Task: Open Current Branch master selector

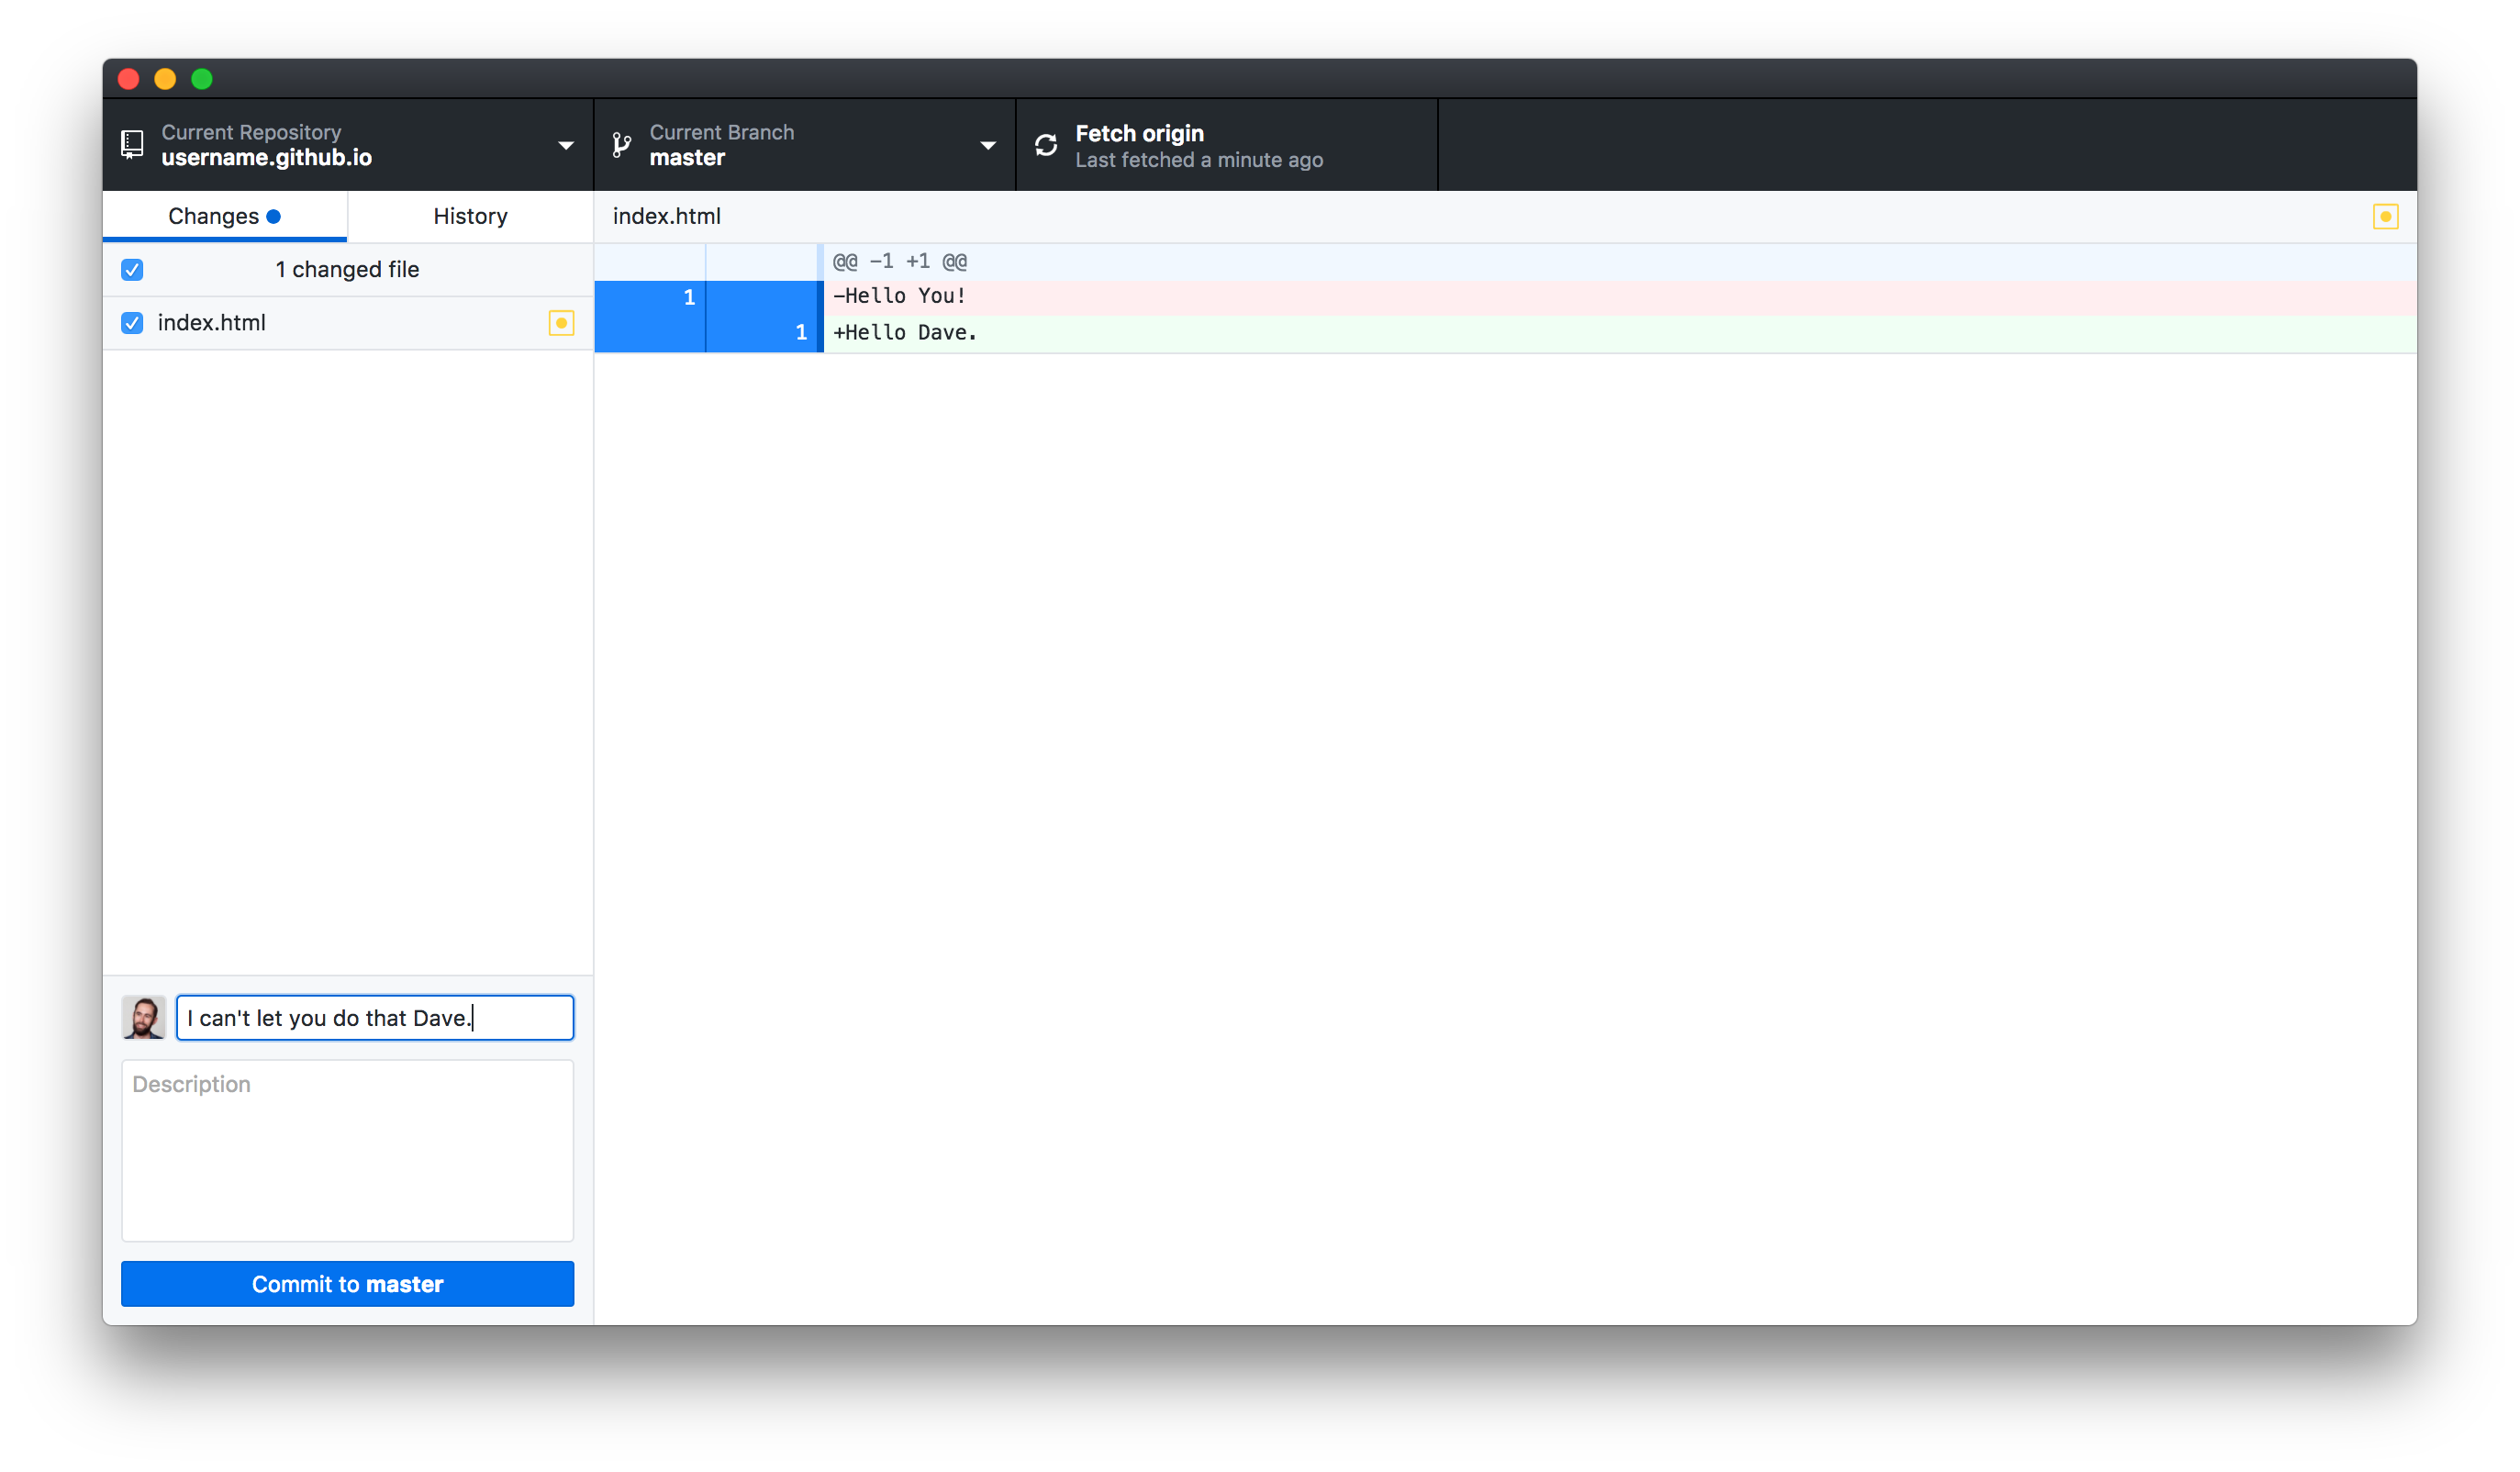Action: [x=805, y=145]
